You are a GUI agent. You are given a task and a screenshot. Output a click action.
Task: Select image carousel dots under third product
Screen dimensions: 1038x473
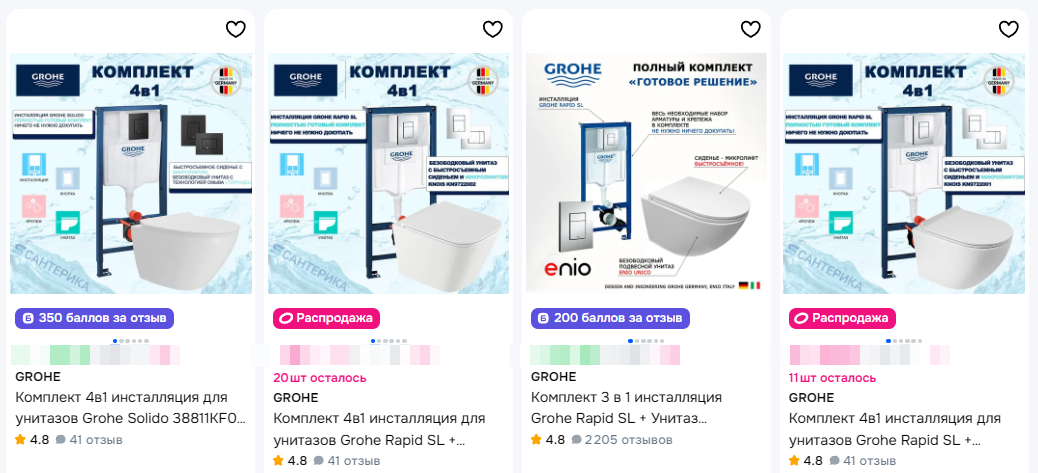646,341
